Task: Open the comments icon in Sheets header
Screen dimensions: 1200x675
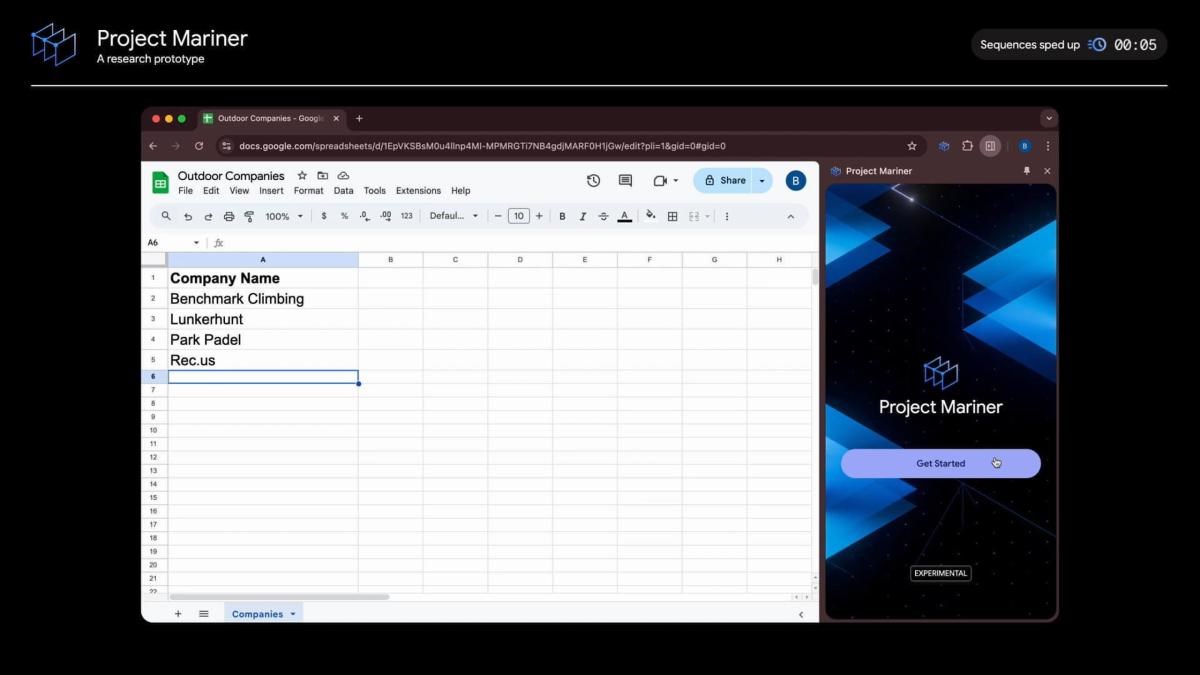Action: point(625,181)
